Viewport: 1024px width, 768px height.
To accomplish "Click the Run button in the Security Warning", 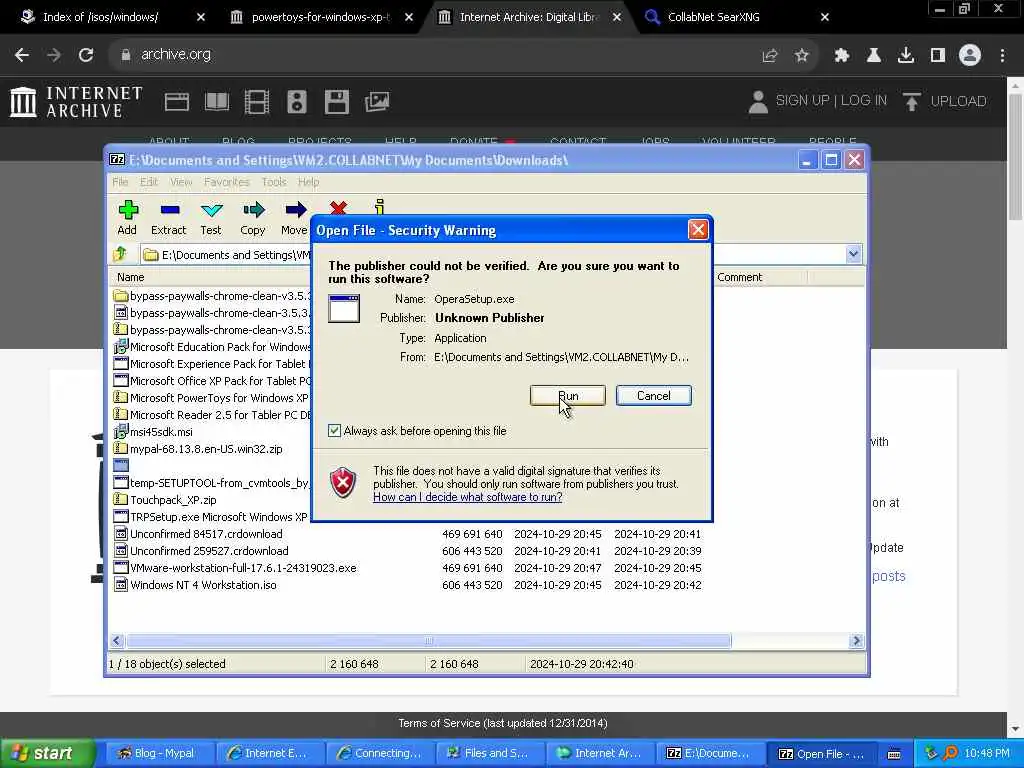I will [x=568, y=396].
